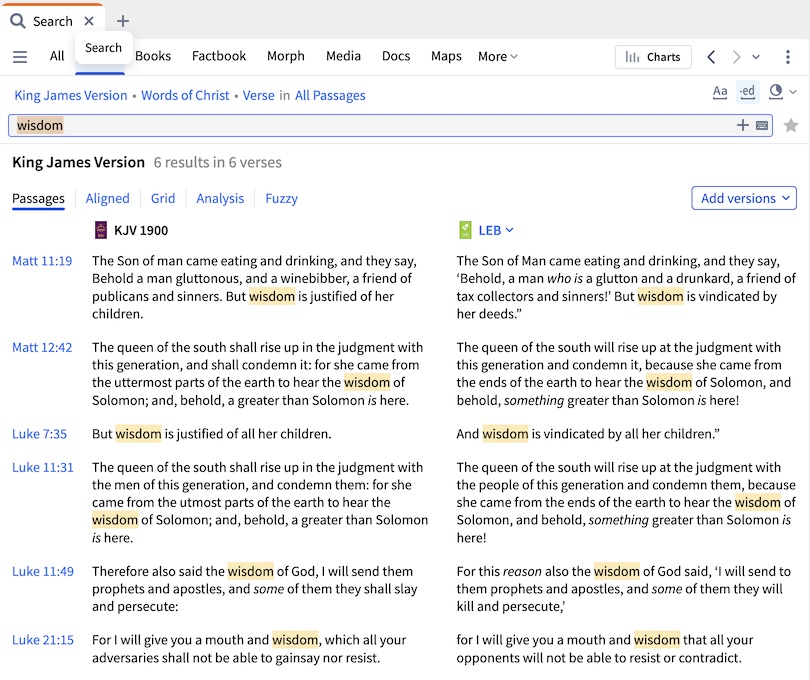Toggle Match case (Aa) option

pos(720,92)
